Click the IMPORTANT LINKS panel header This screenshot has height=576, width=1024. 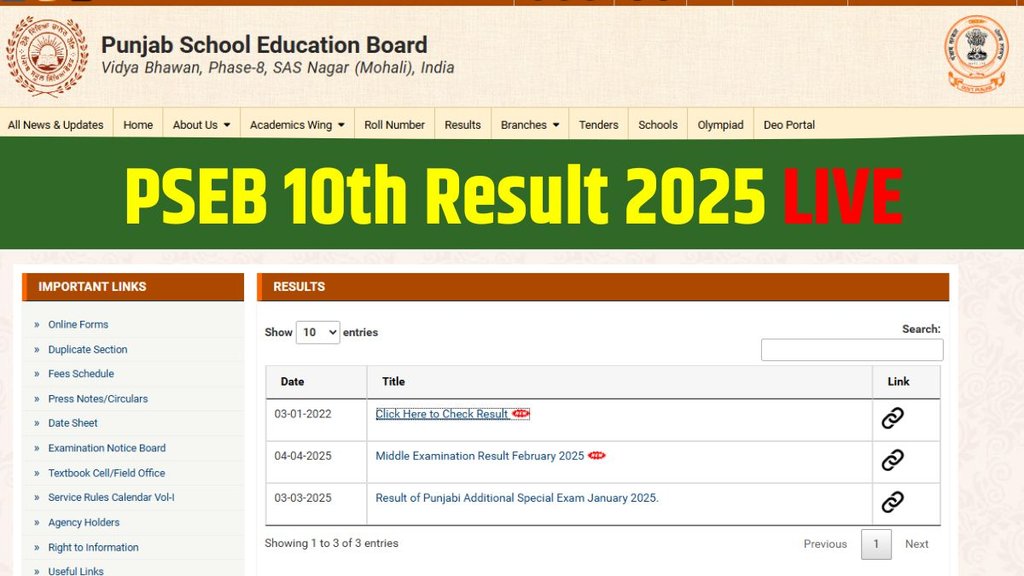[133, 287]
